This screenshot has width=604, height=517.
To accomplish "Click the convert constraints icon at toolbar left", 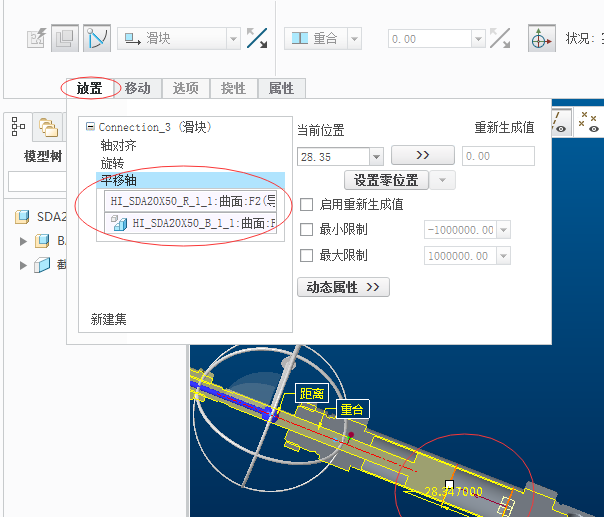I will tap(37, 38).
